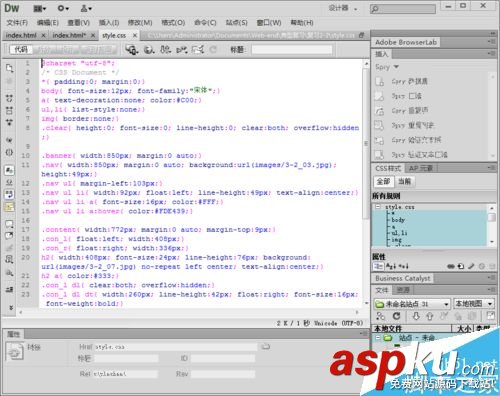The width and height of the screenshot is (500, 396).
Task: Open the Business Catalyst panel options menu
Action: (x=491, y=277)
